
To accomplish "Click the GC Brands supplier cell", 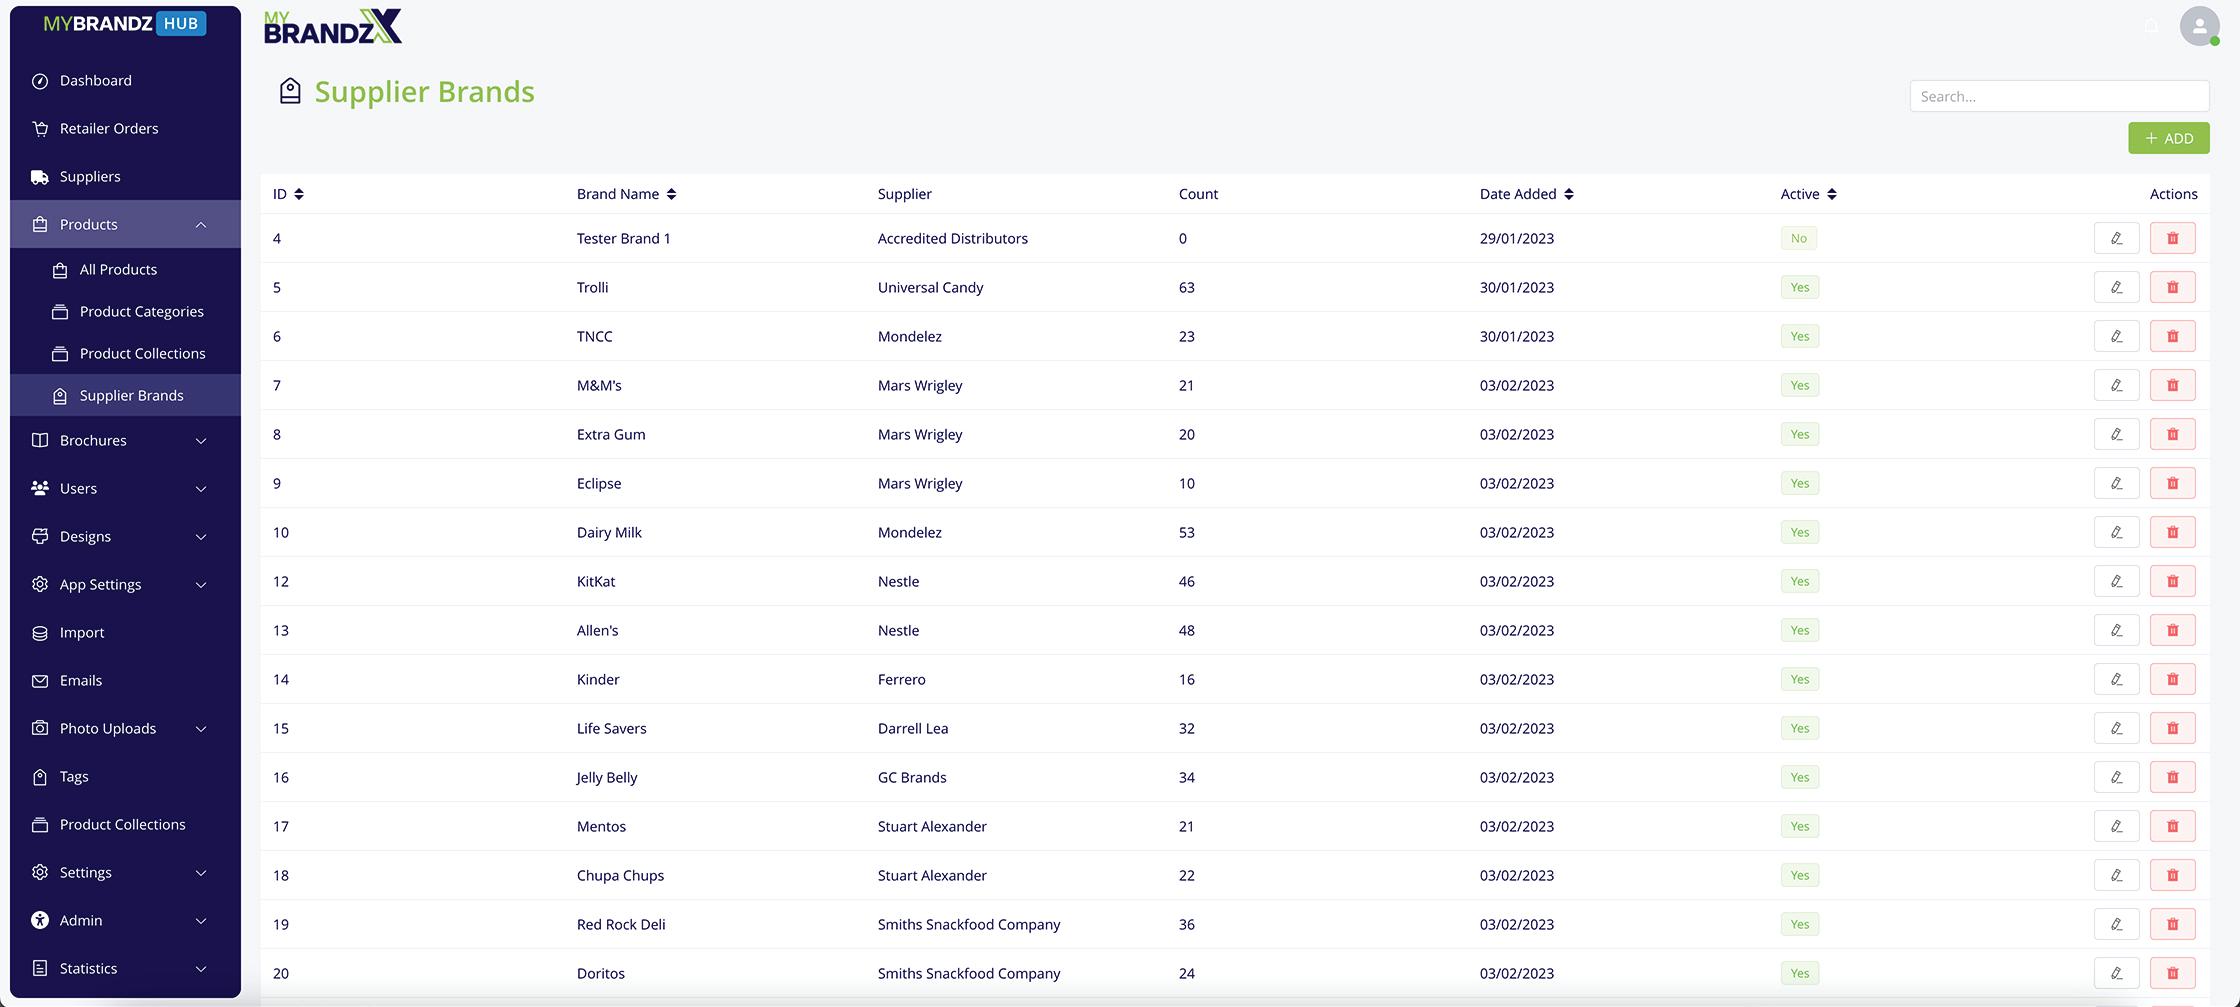I will pyautogui.click(x=911, y=777).
